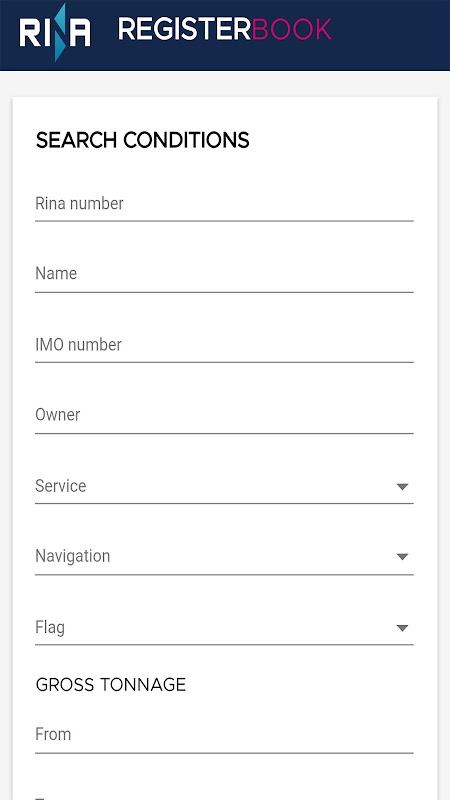Screen dimensions: 450x800
Task: Click the dark navy header bar
Action: (x=225, y=35)
